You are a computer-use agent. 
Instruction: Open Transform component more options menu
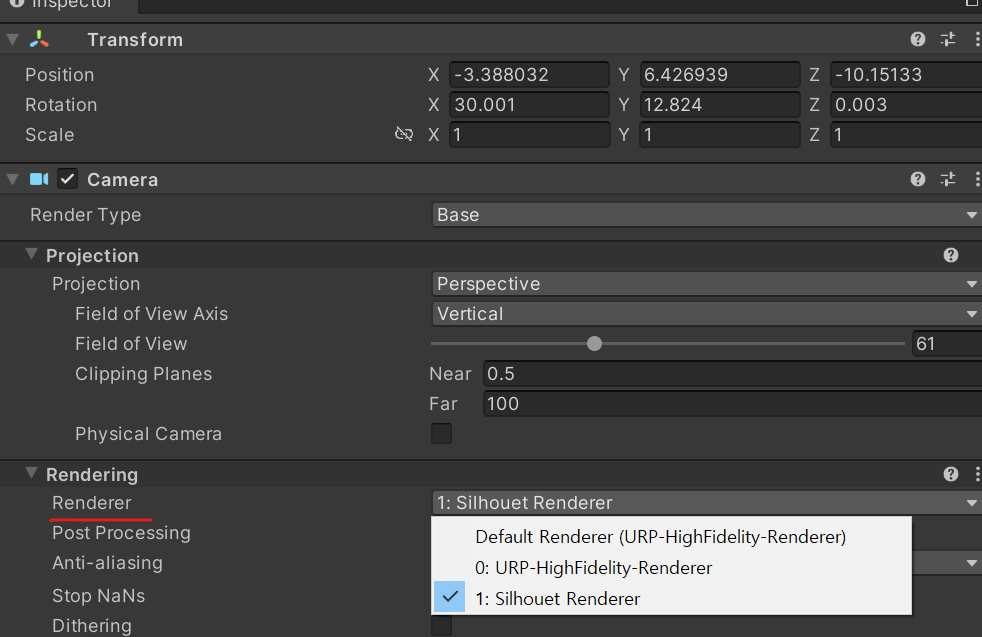(x=977, y=39)
